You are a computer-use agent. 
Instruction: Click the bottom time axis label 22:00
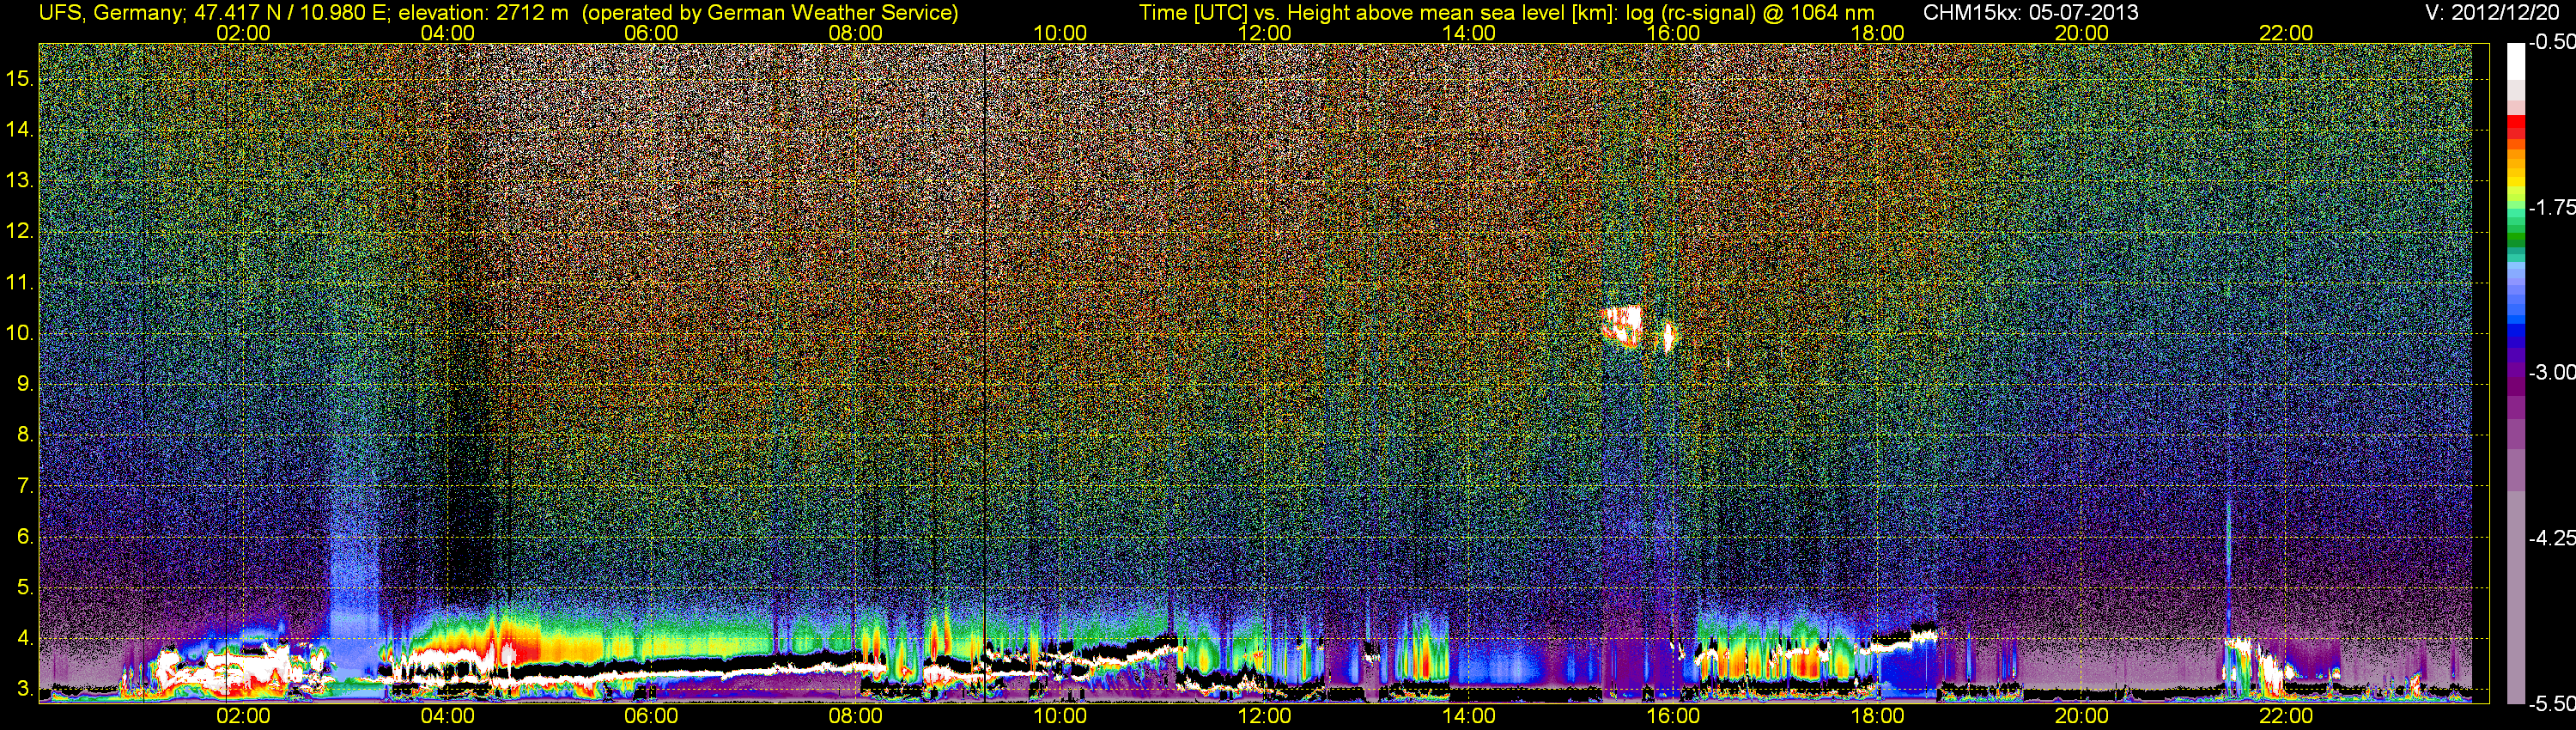2286,716
